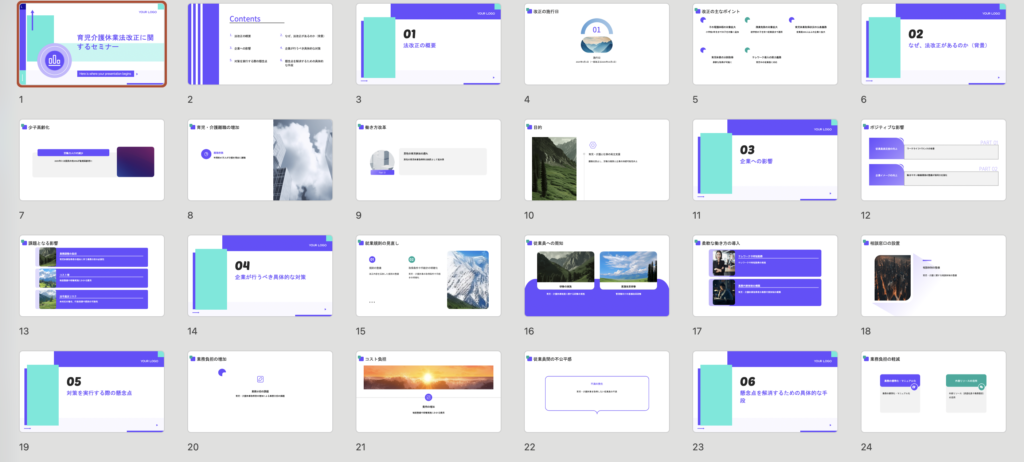Choose slide 5 改正の主なポイント

pos(765,44)
